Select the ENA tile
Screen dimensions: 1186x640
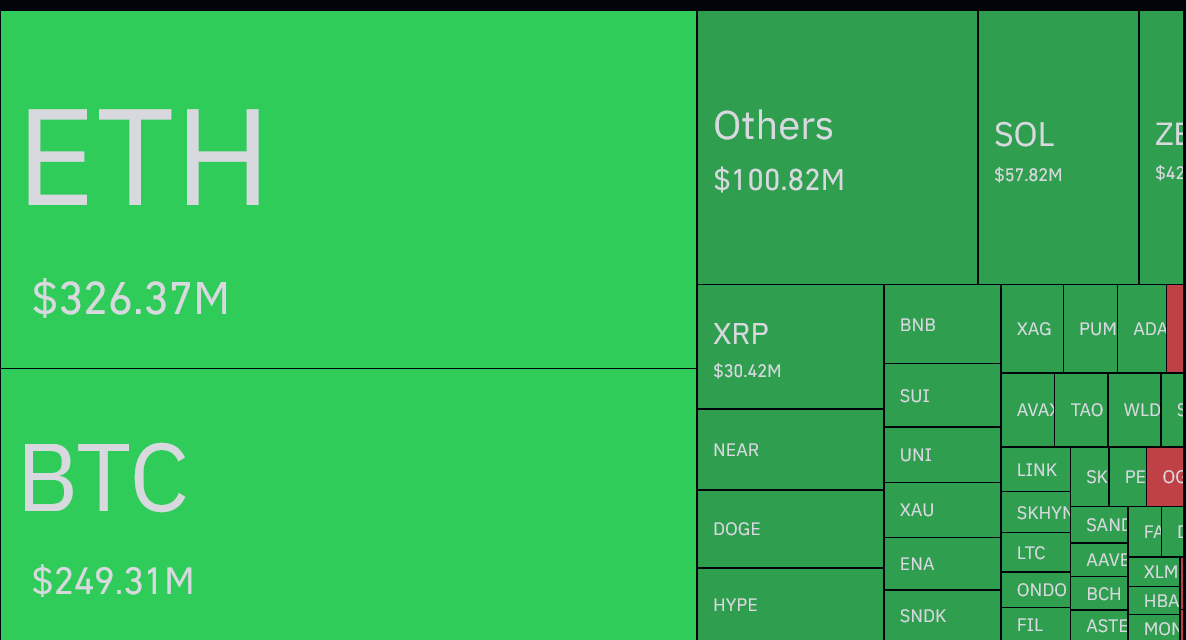[x=942, y=564]
